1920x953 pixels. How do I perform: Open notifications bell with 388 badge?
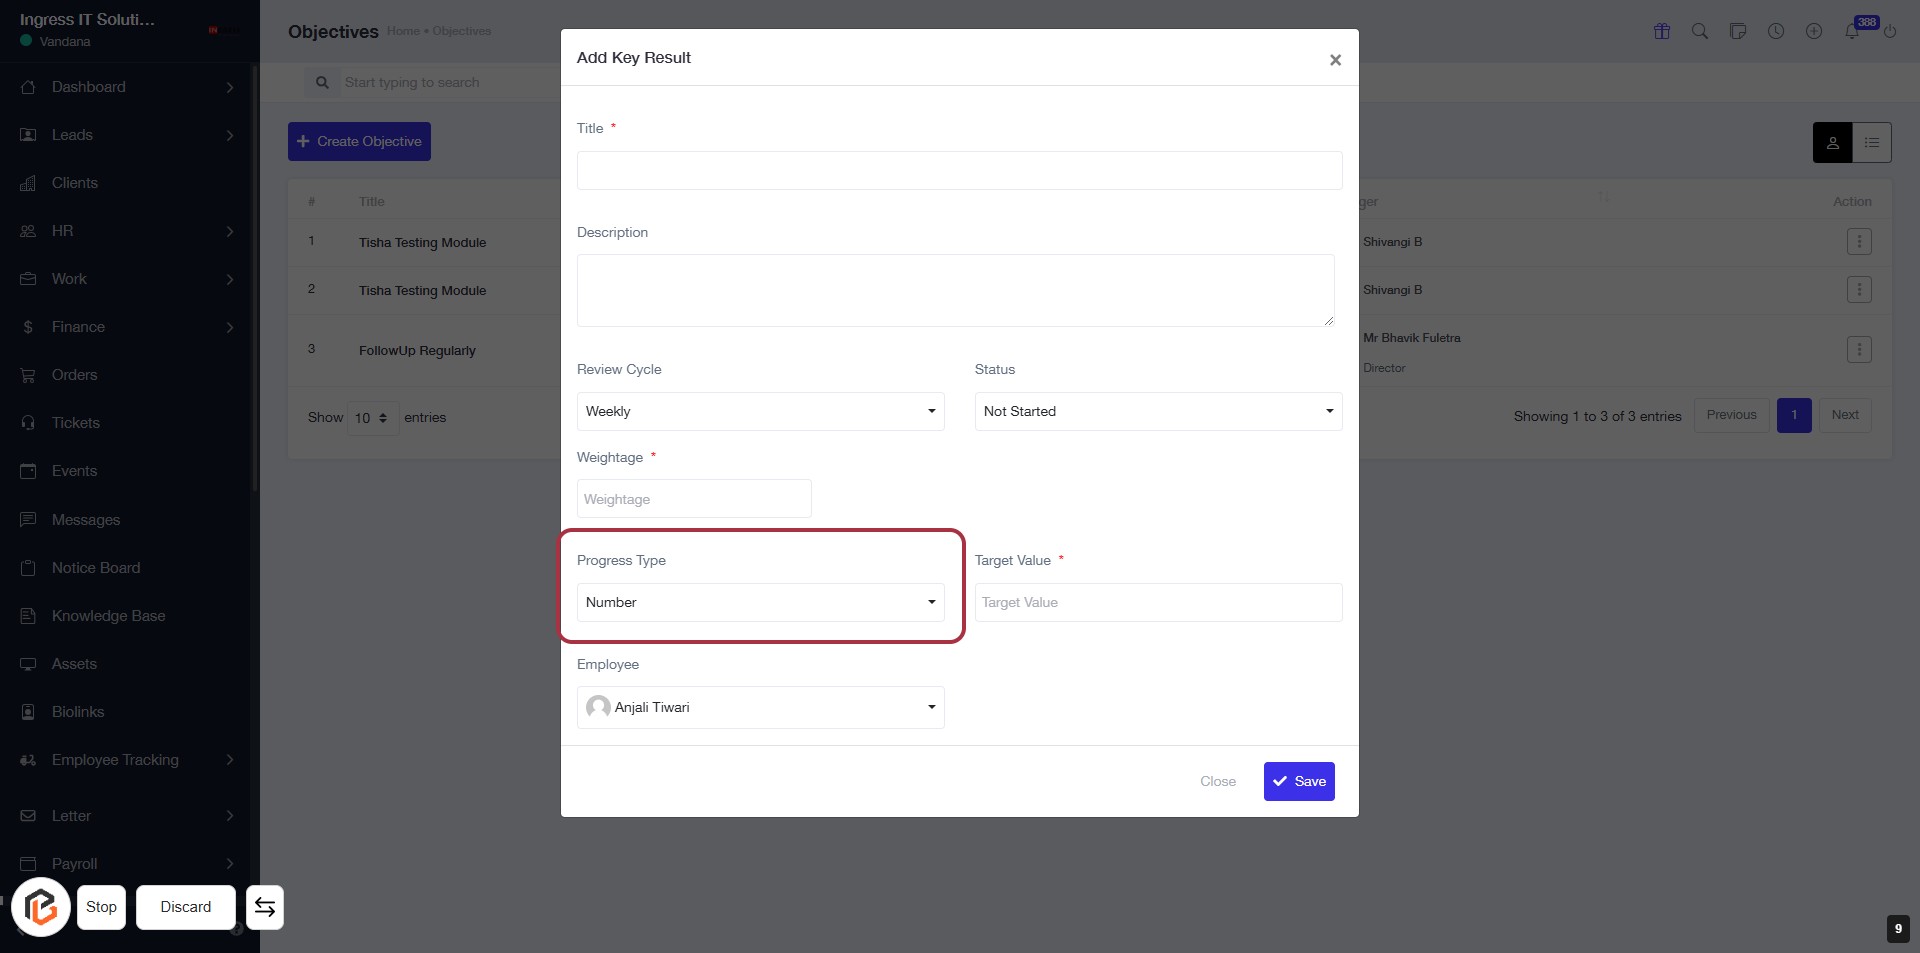point(1853,31)
